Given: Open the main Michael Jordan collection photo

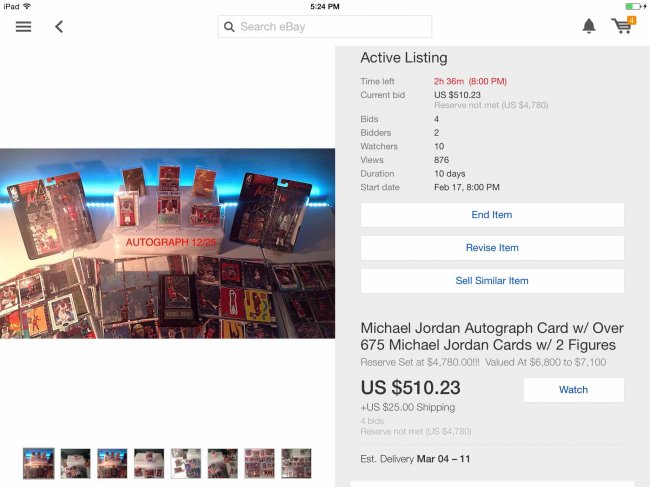Looking at the screenshot, I should click(167, 243).
